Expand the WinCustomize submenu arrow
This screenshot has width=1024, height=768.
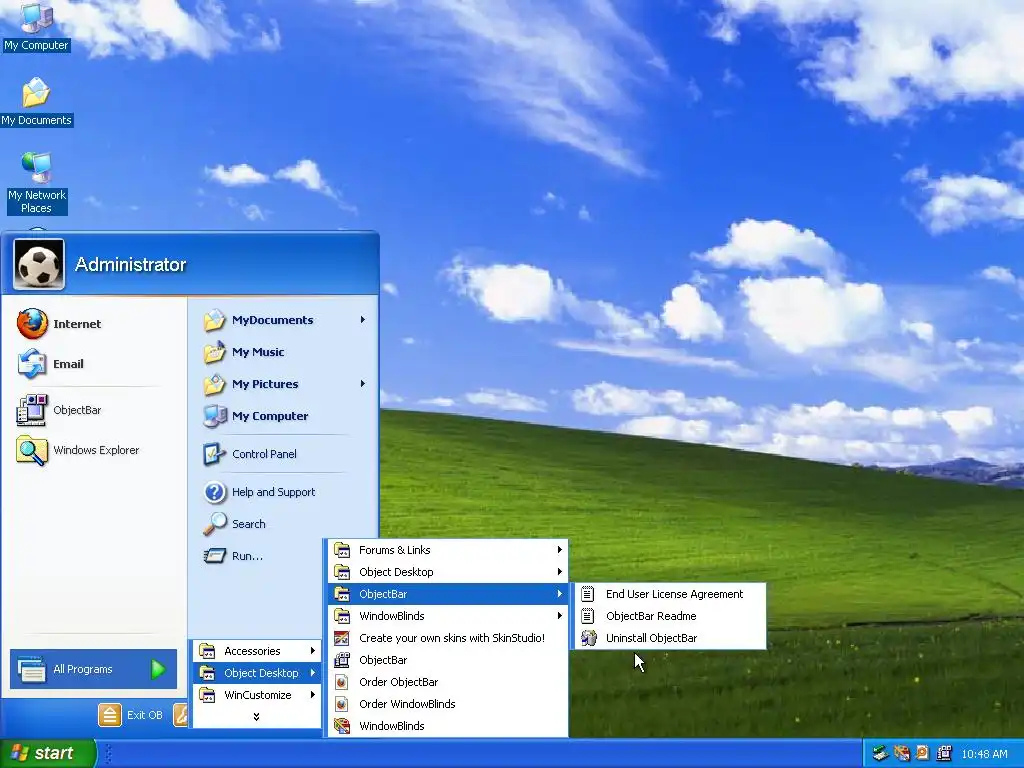[313, 695]
